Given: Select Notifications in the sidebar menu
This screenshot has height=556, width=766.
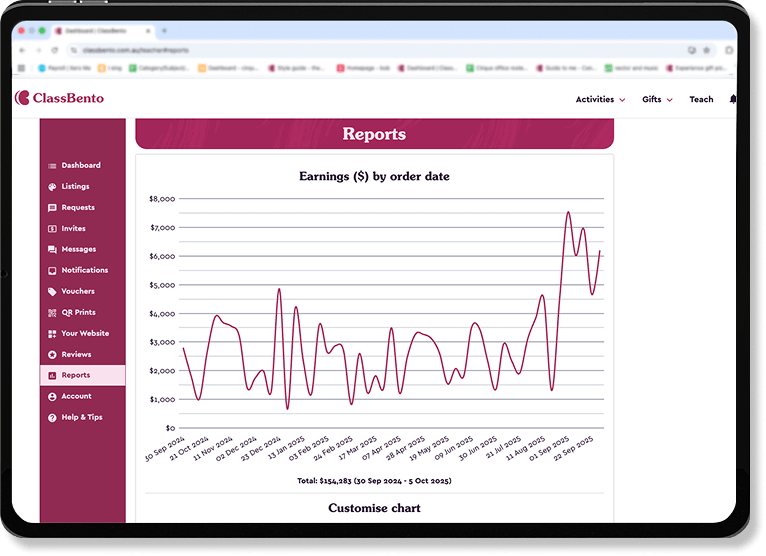Looking at the screenshot, I should click(85, 270).
